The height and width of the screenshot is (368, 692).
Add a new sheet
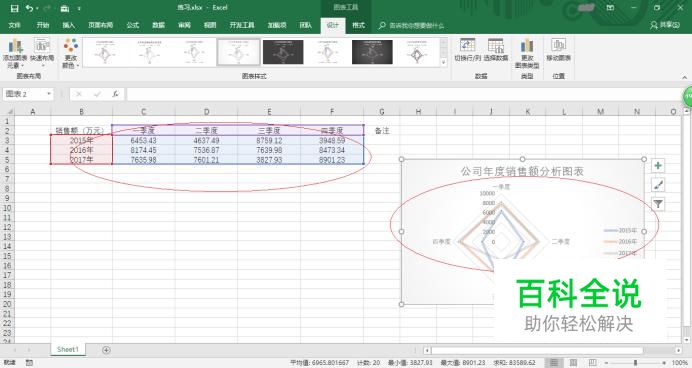(106, 350)
